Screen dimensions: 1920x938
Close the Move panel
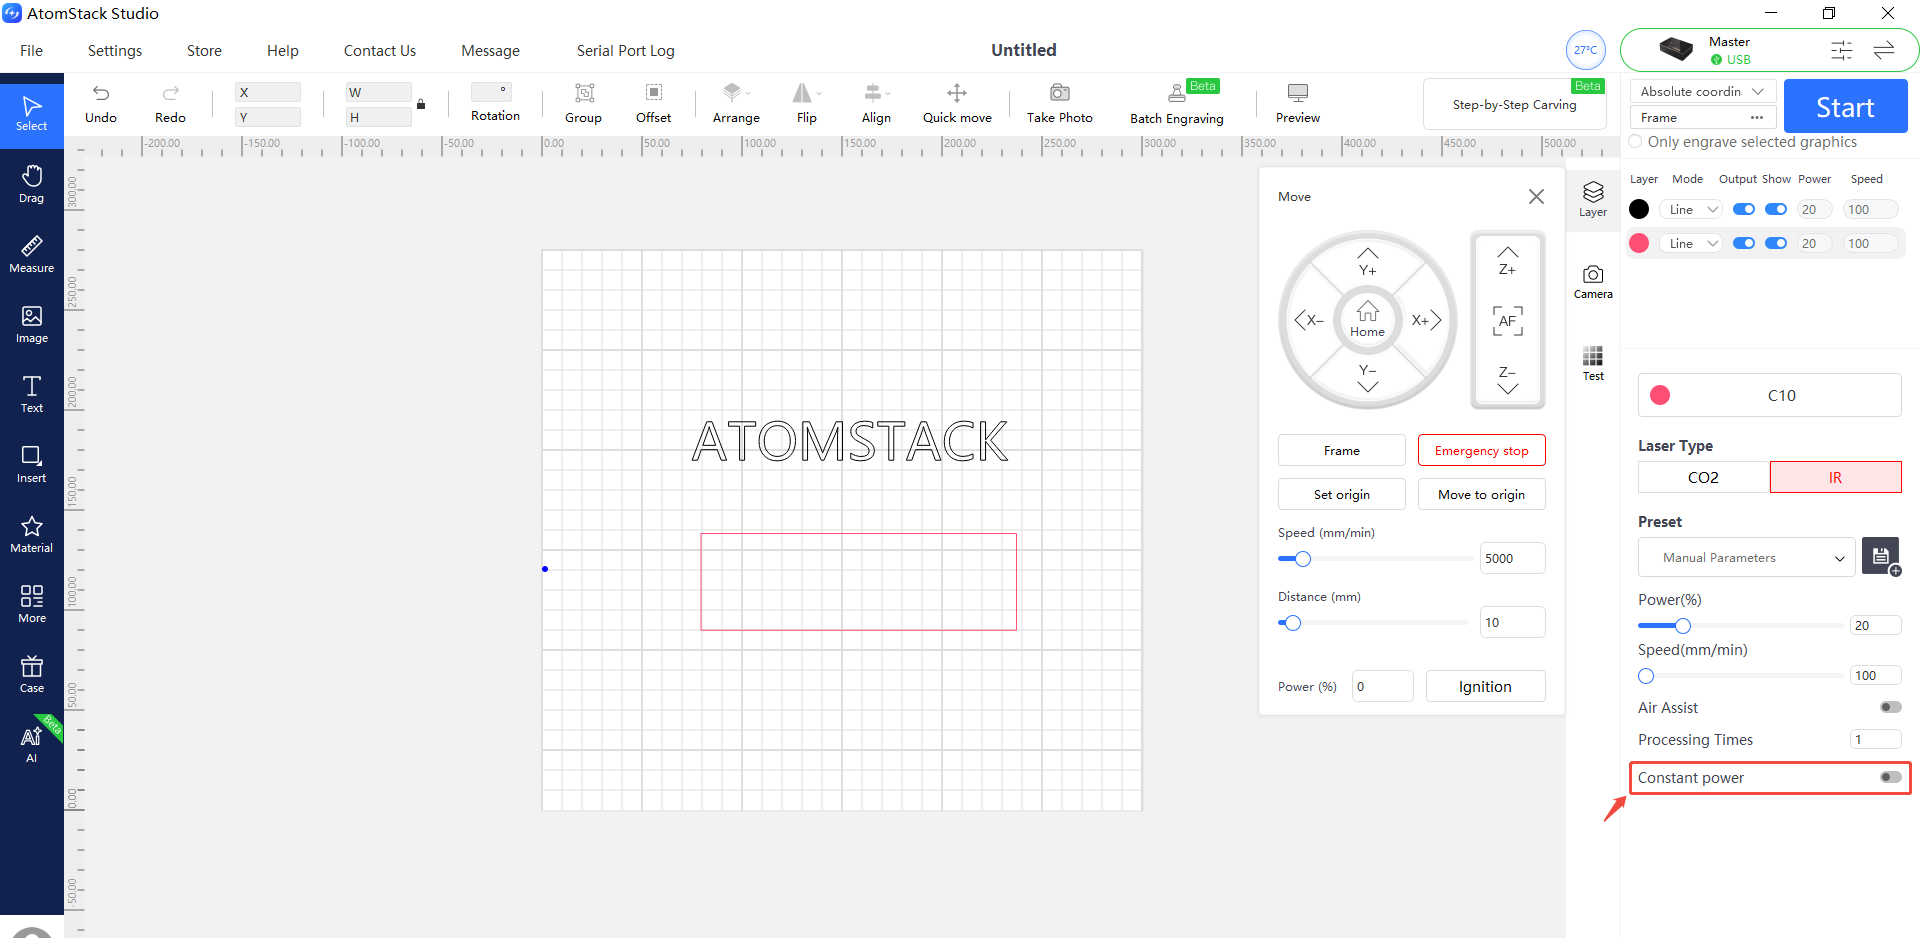coord(1536,197)
